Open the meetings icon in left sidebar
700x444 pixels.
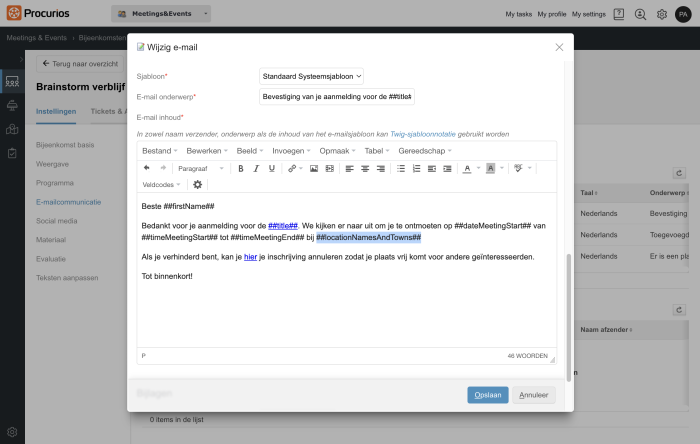(12, 82)
